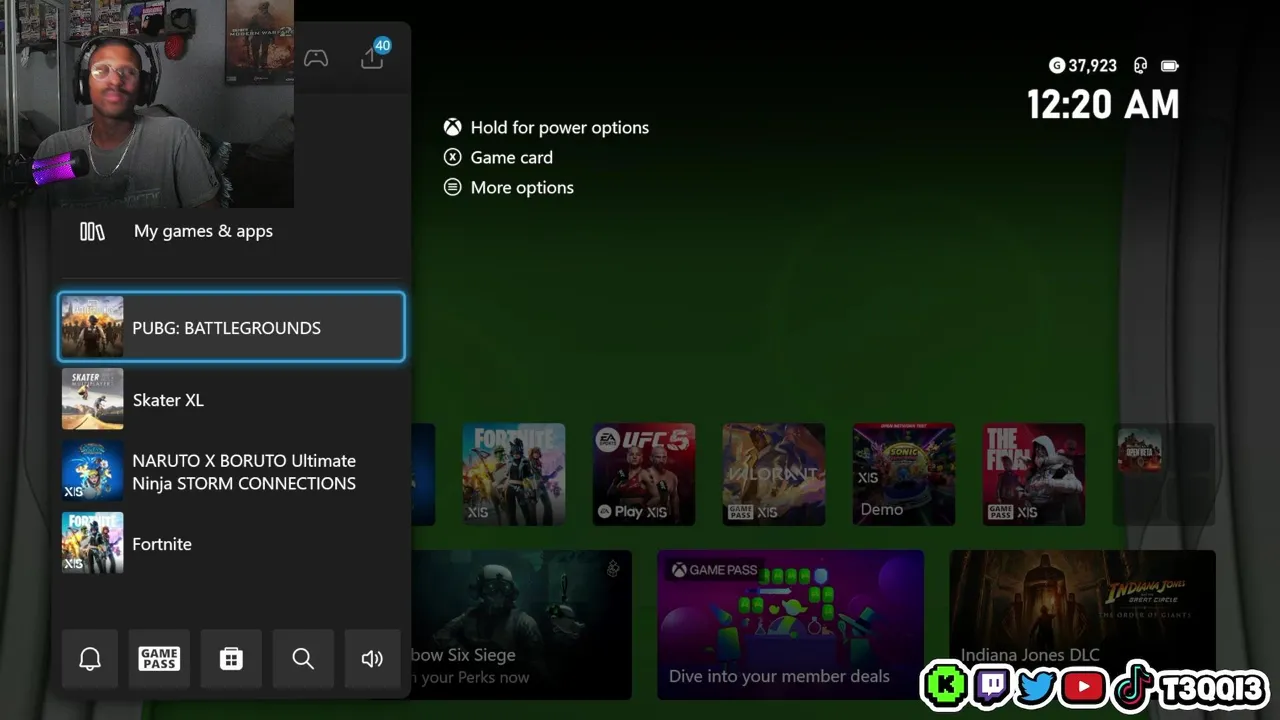Click the YouTube logo in overlay
The height and width of the screenshot is (720, 1280).
(x=1083, y=687)
